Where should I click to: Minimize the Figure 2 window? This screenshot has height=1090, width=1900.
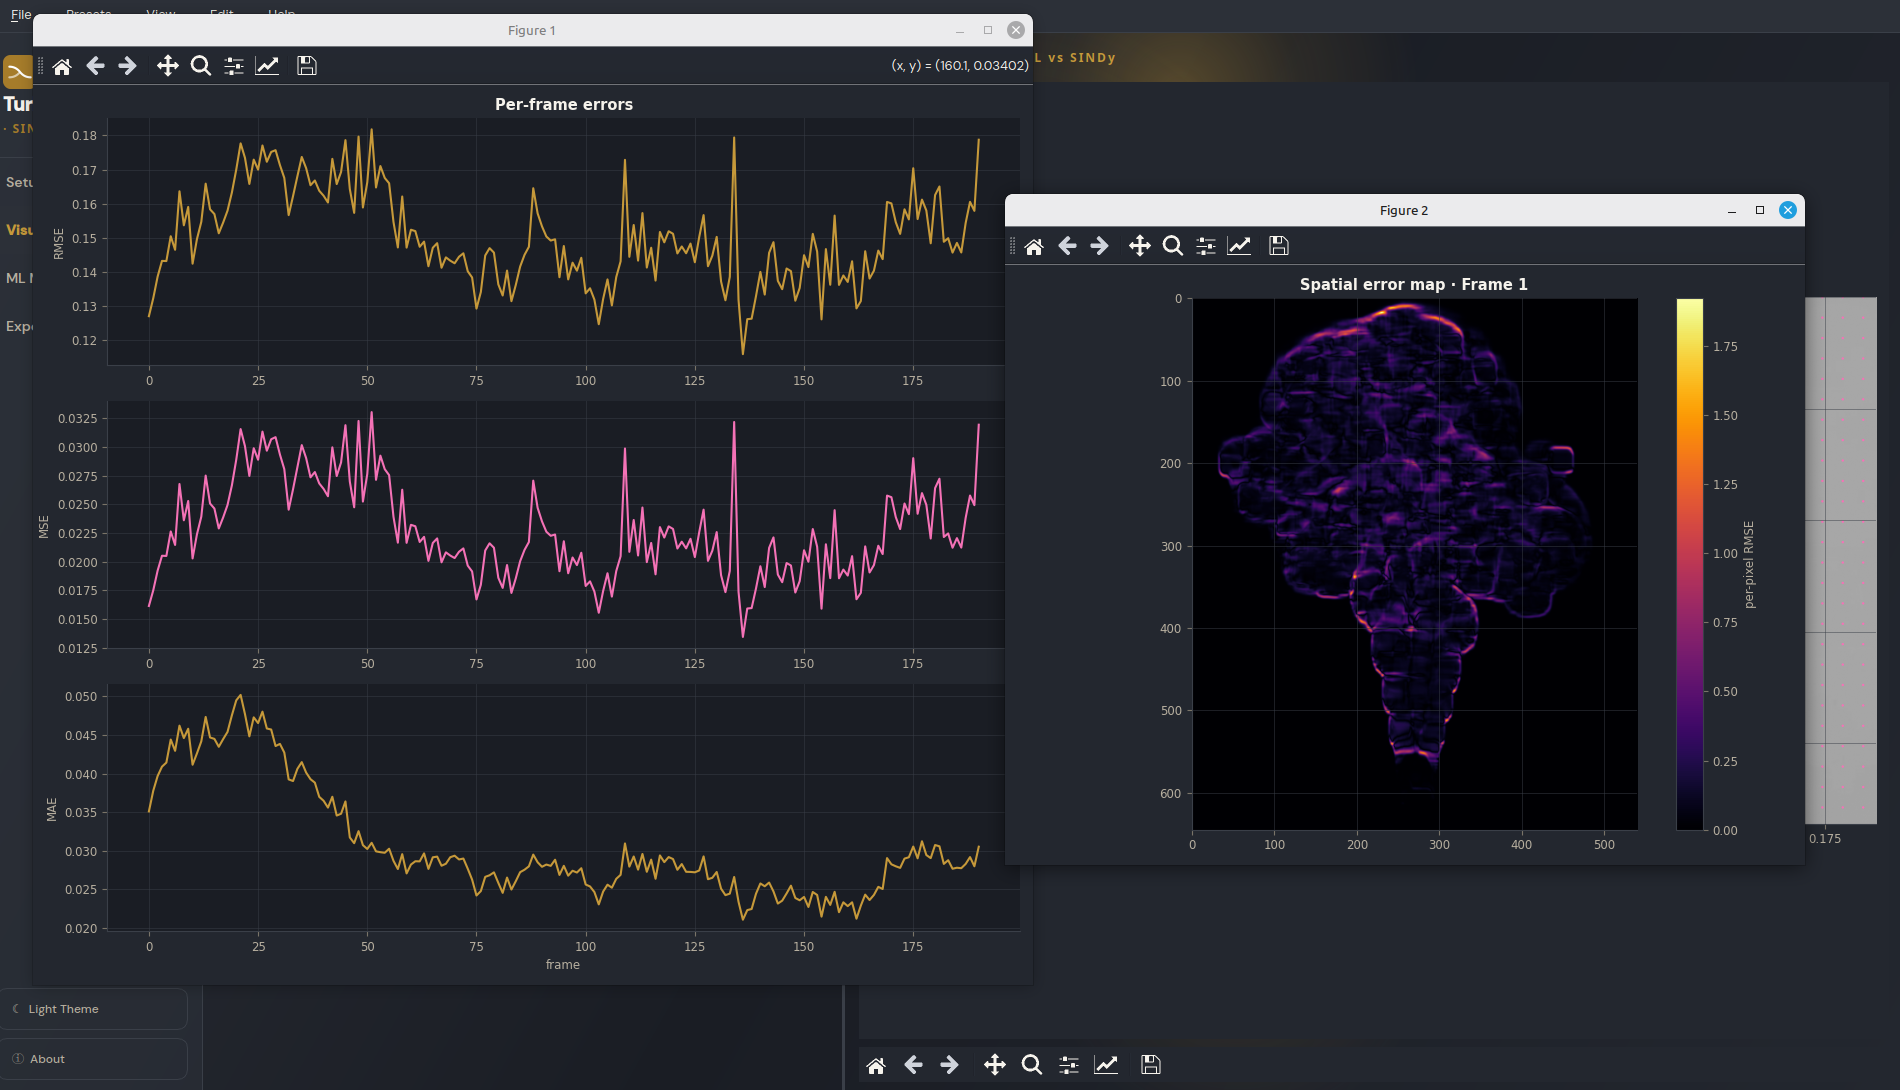1732,210
